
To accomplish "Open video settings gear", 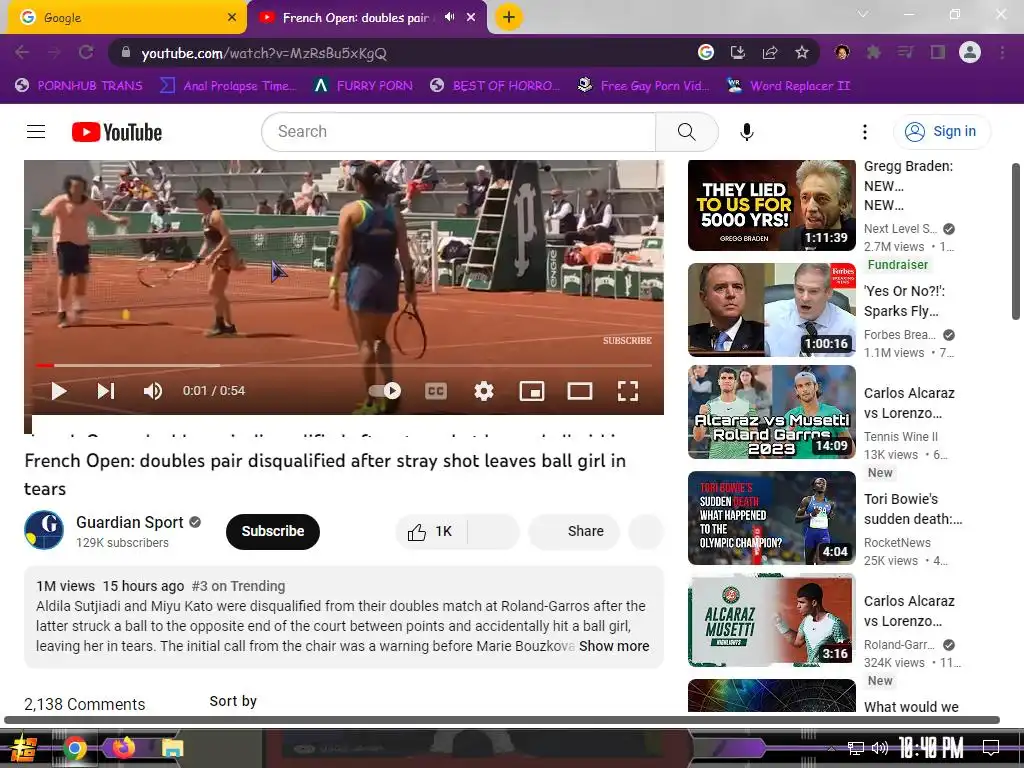I will (484, 391).
